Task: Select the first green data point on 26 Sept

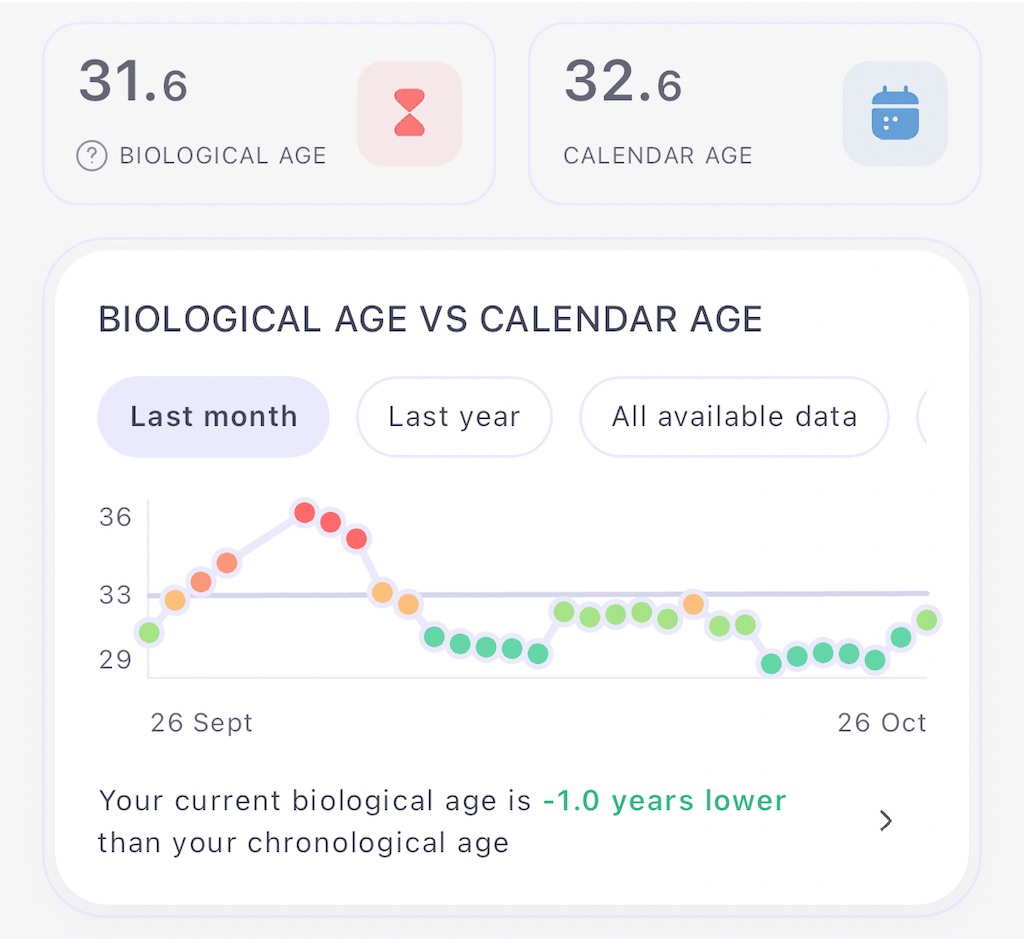Action: [x=149, y=632]
